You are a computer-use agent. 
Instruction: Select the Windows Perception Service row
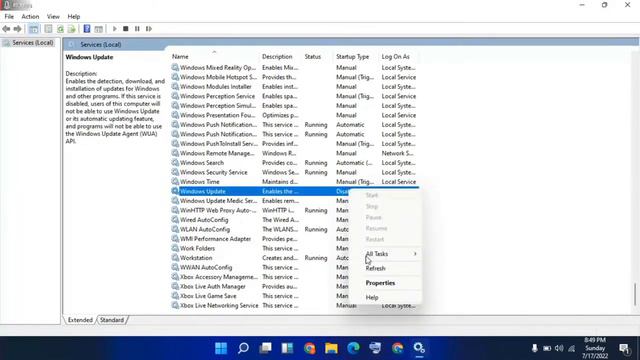click(x=294, y=96)
